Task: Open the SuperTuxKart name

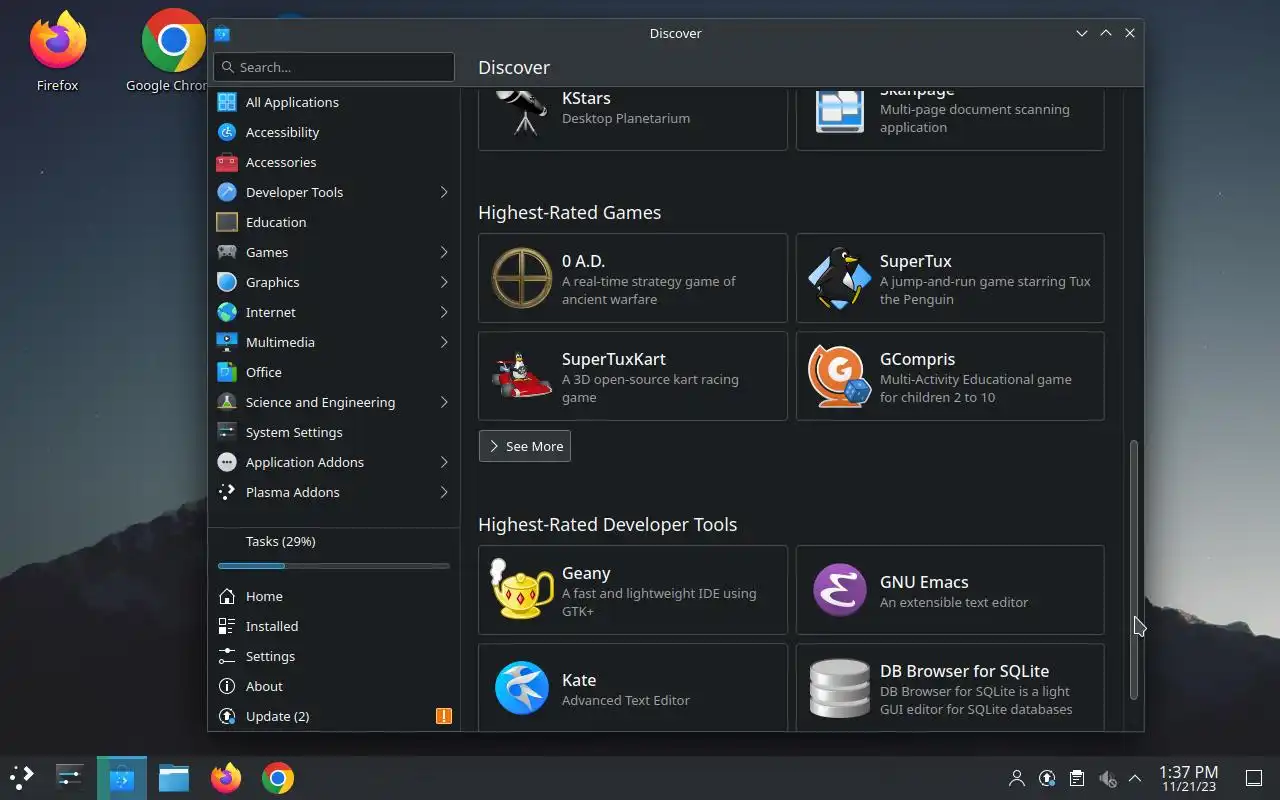Action: pos(614,359)
